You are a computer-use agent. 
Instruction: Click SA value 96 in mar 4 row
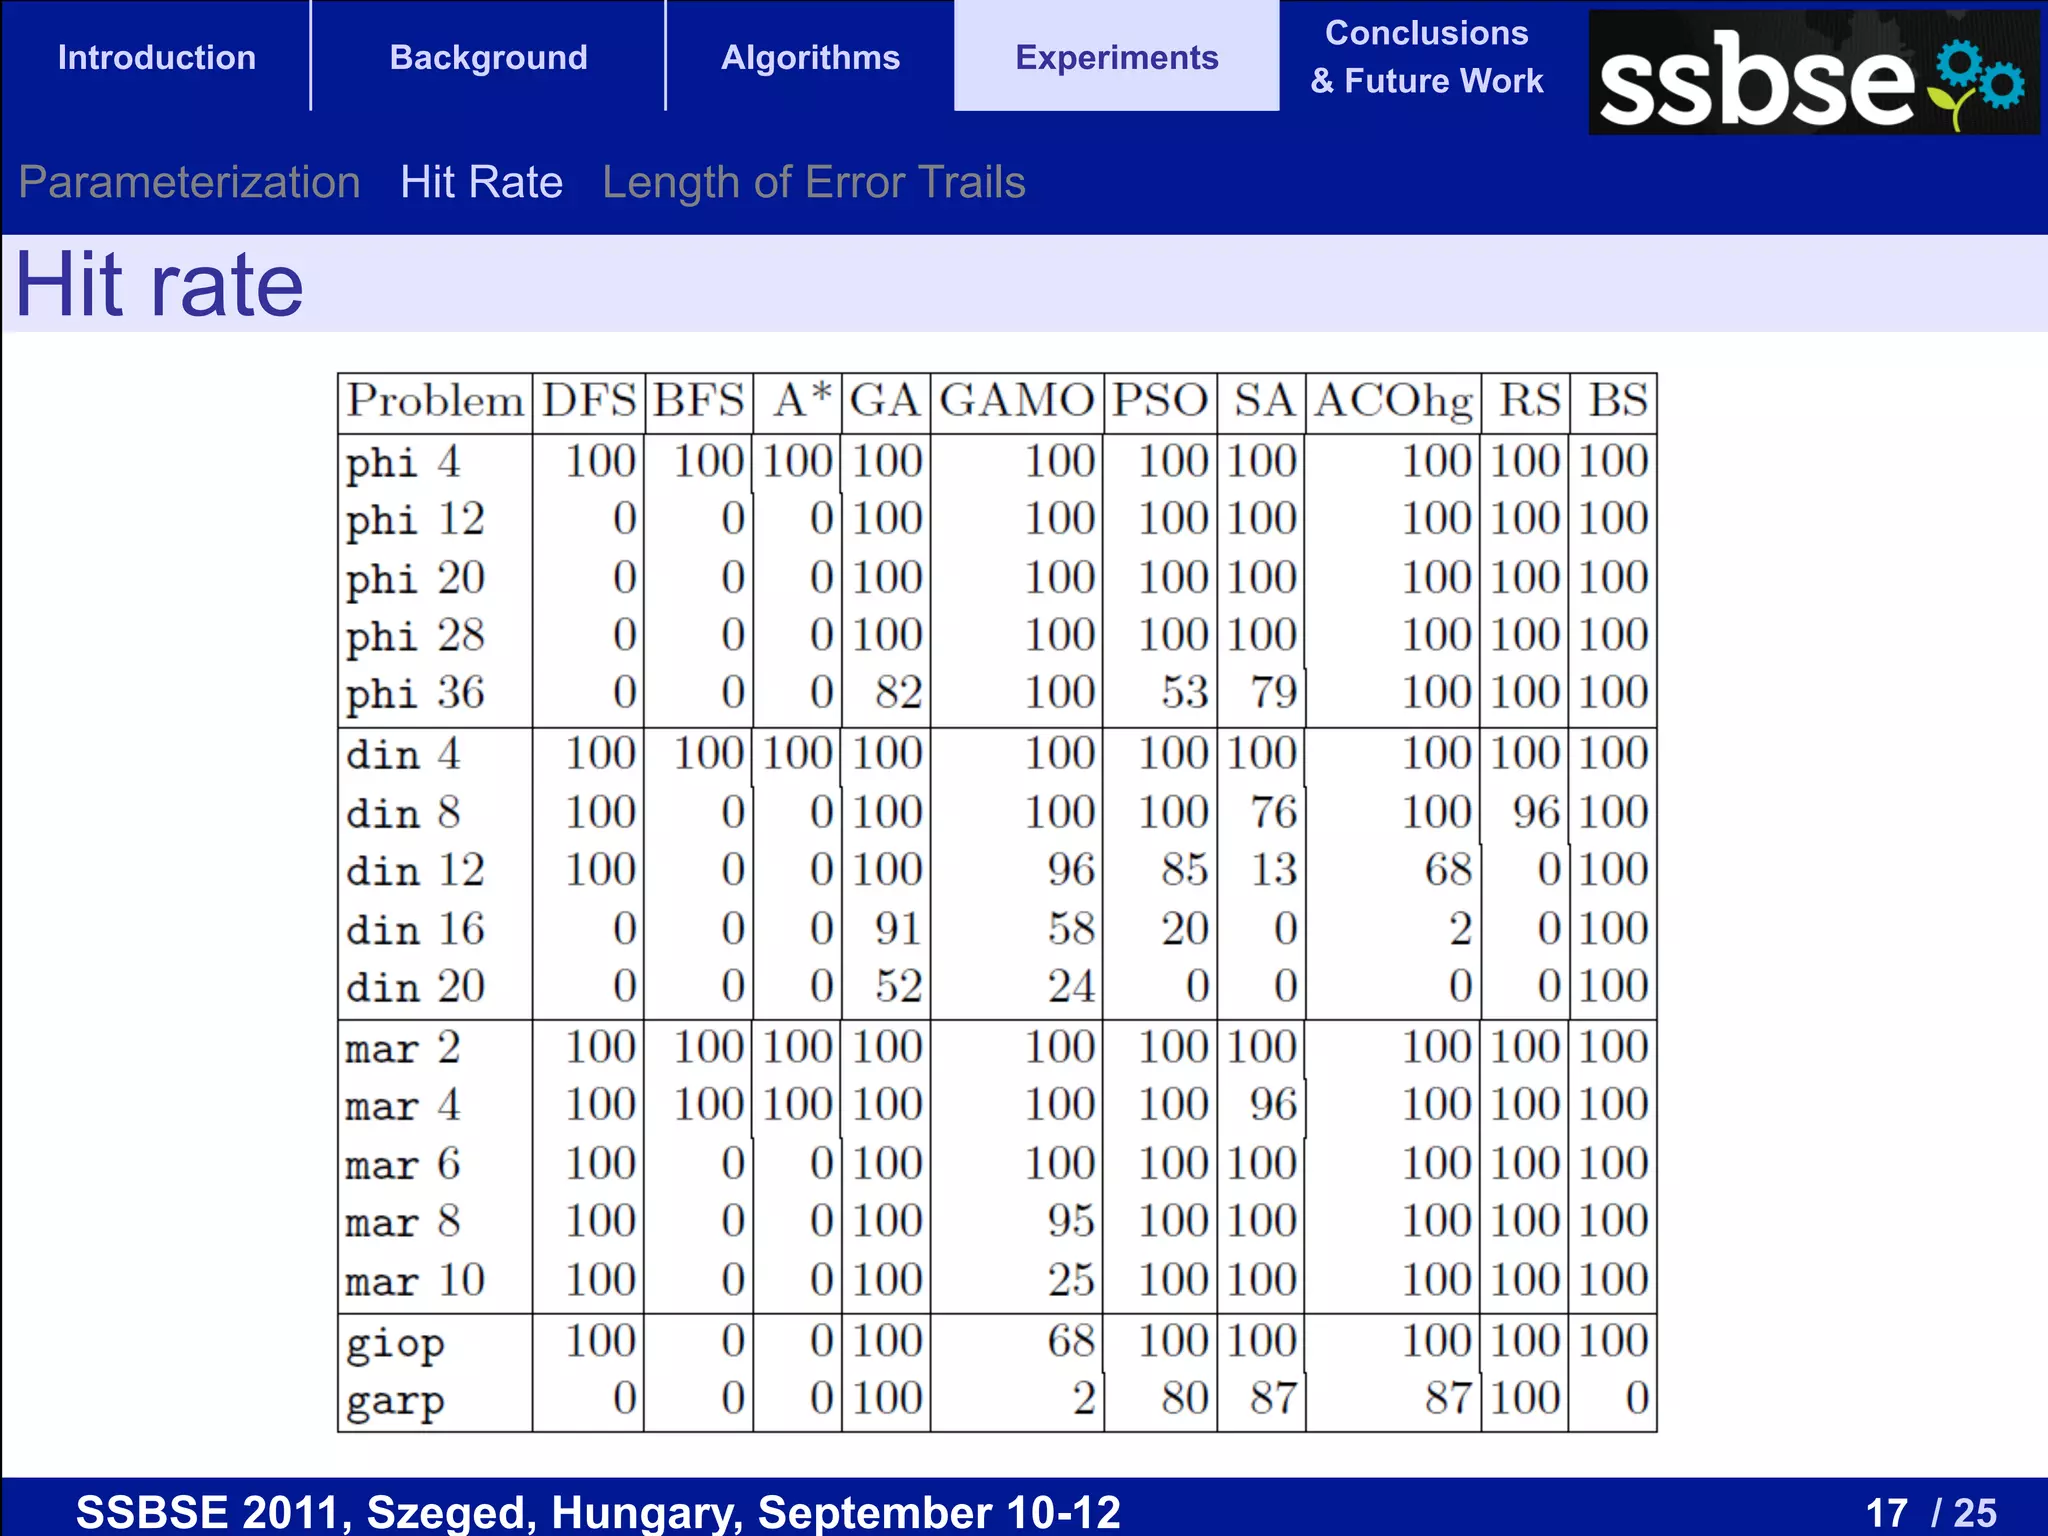(1274, 1105)
